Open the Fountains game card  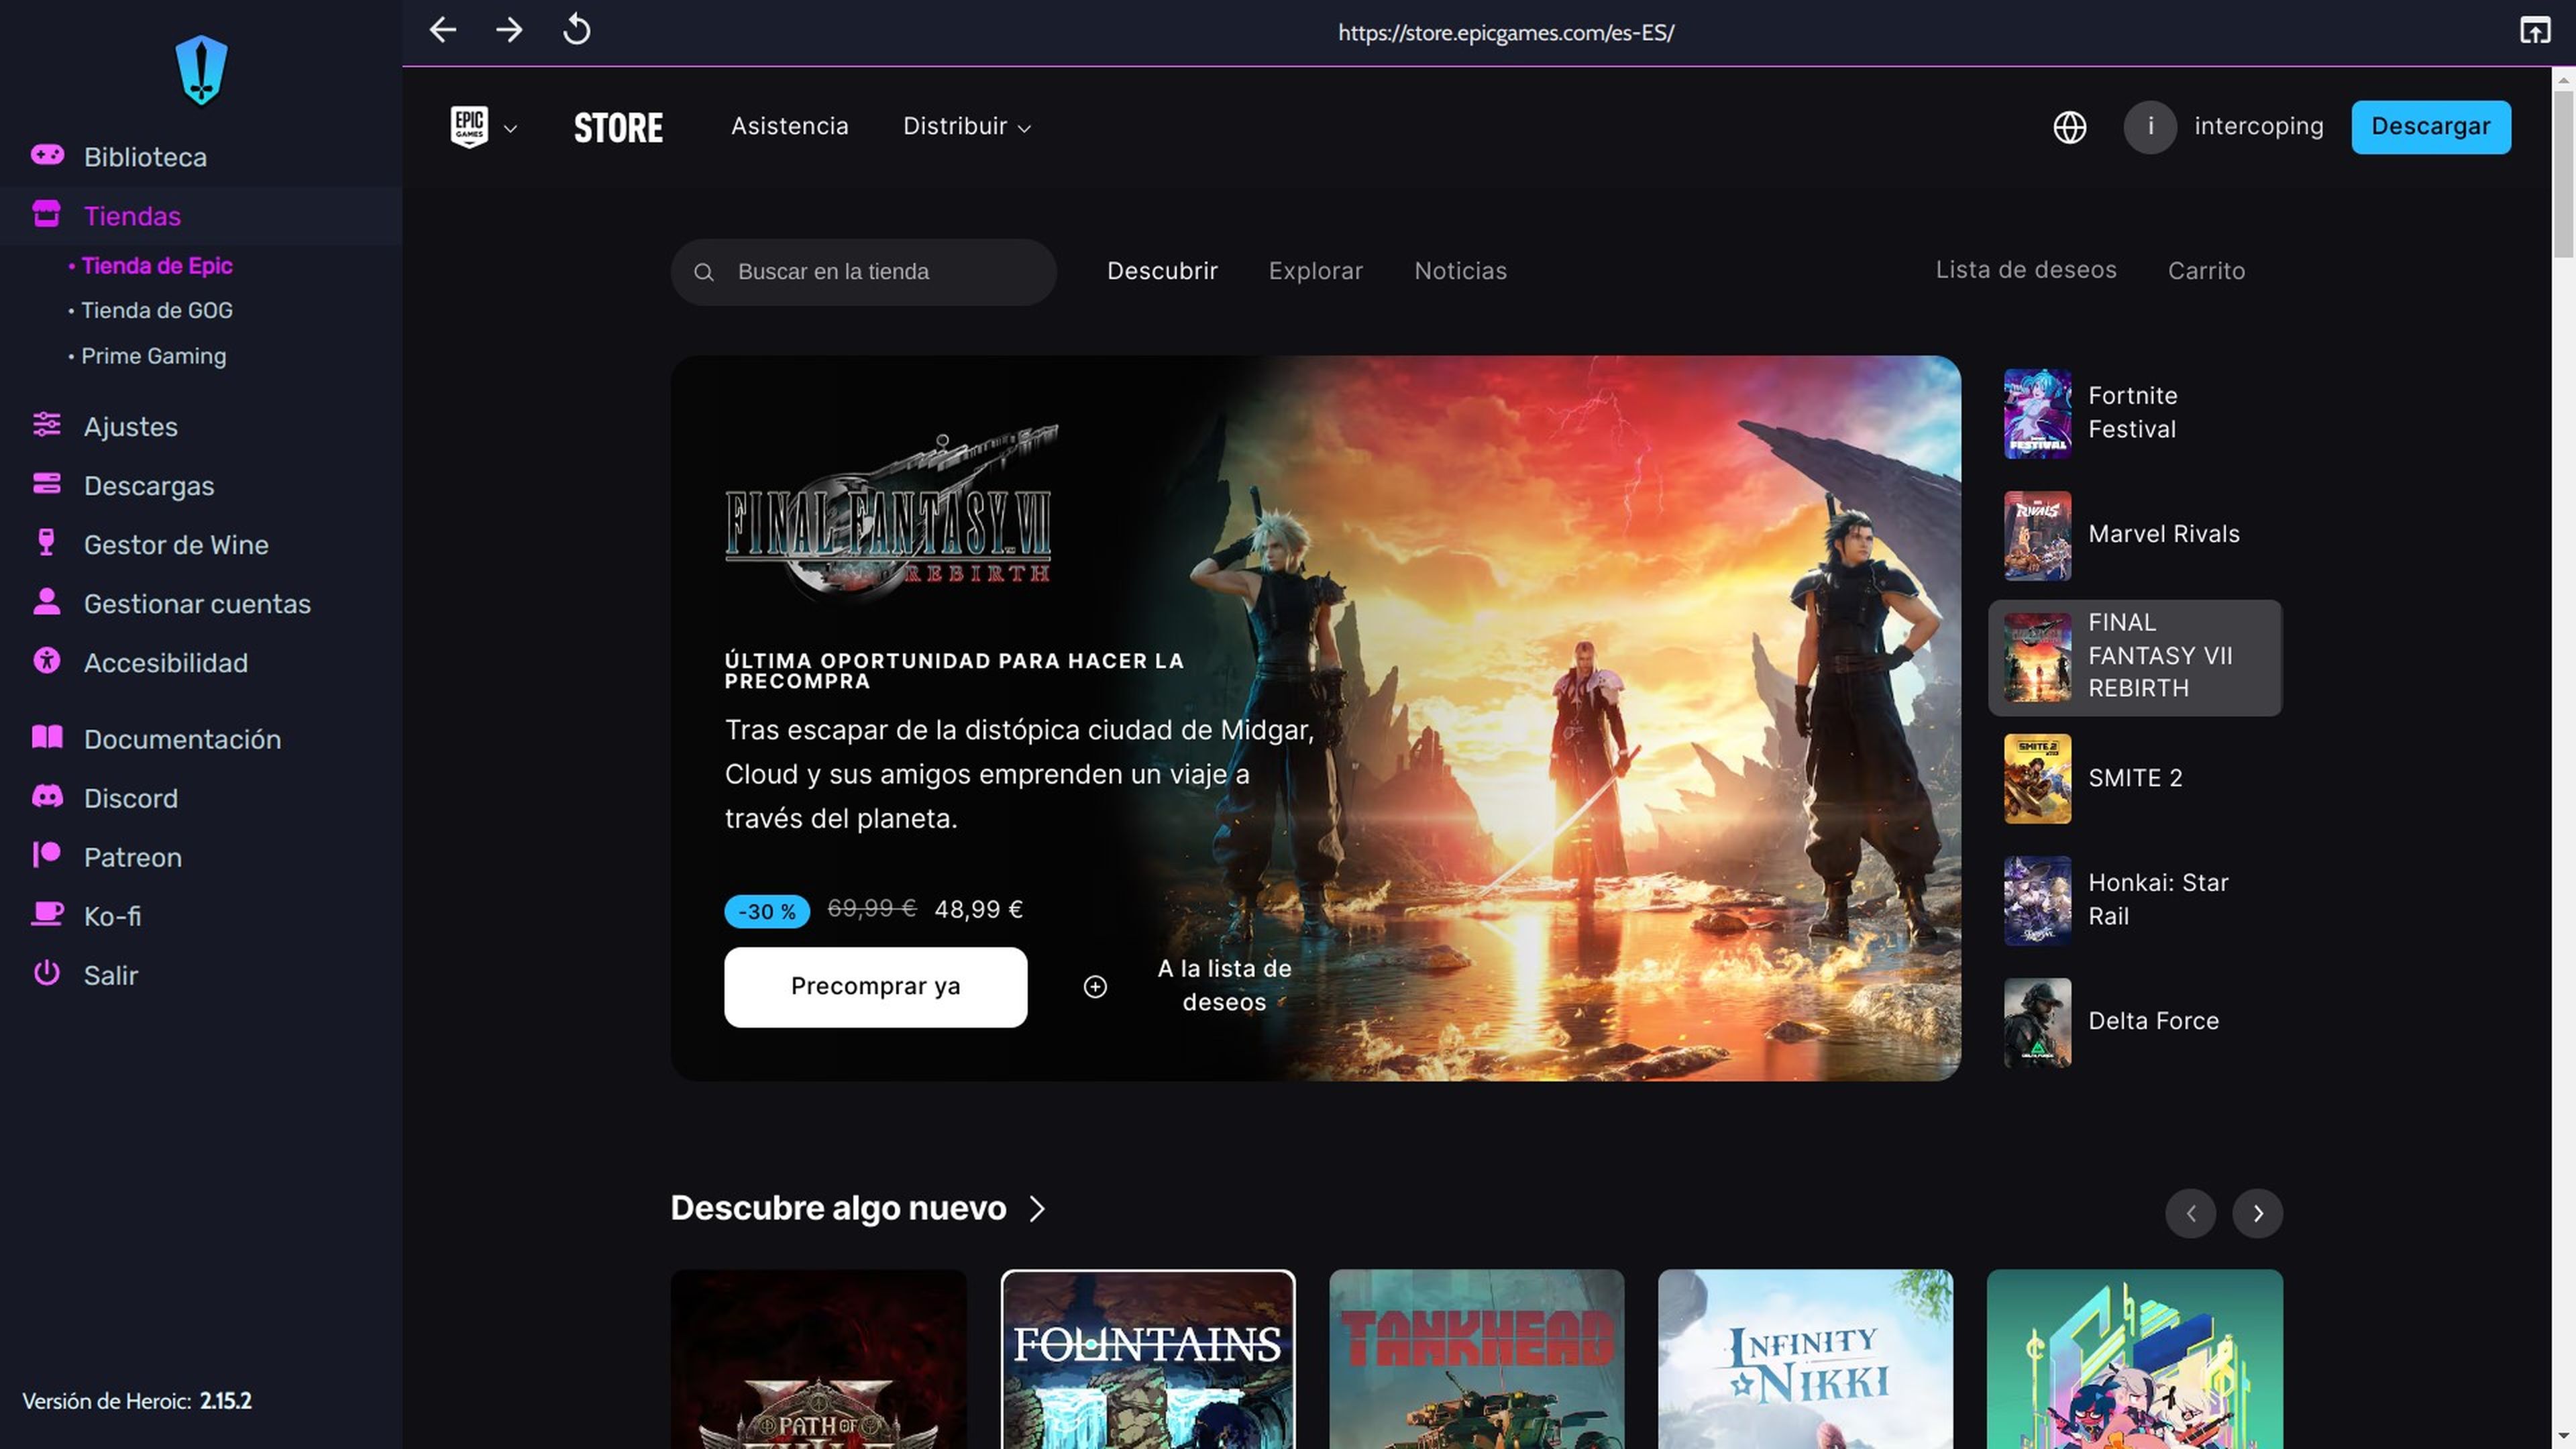click(x=1147, y=1359)
